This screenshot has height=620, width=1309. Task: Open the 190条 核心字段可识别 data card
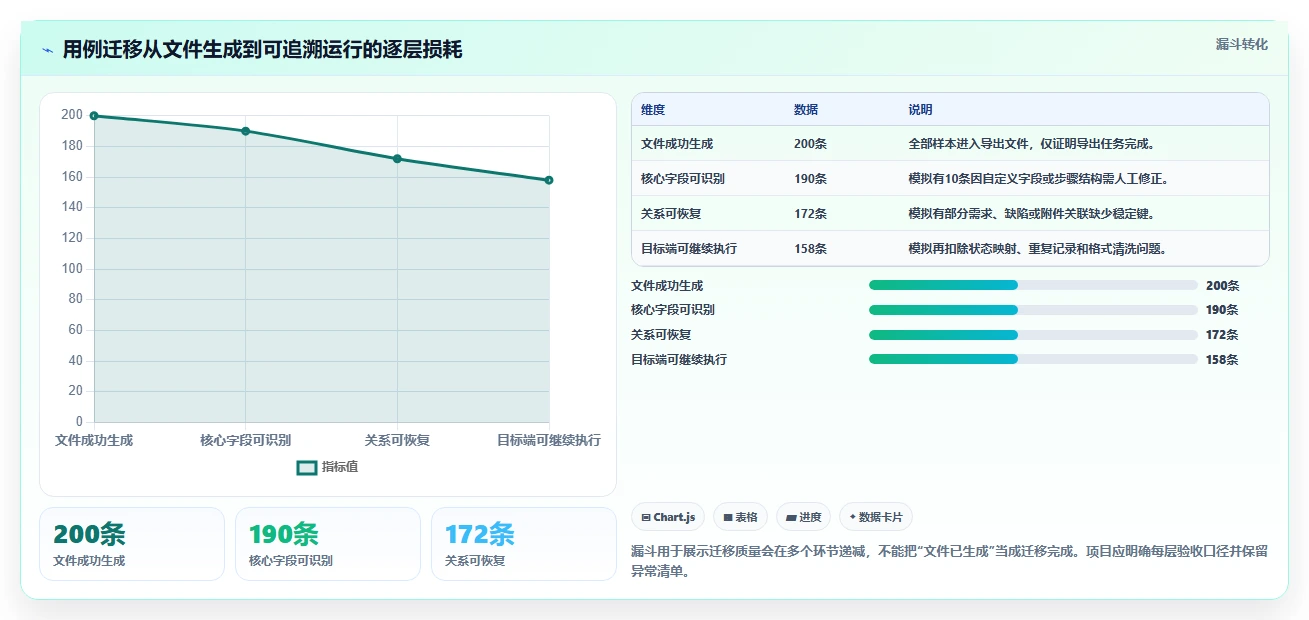coord(328,544)
